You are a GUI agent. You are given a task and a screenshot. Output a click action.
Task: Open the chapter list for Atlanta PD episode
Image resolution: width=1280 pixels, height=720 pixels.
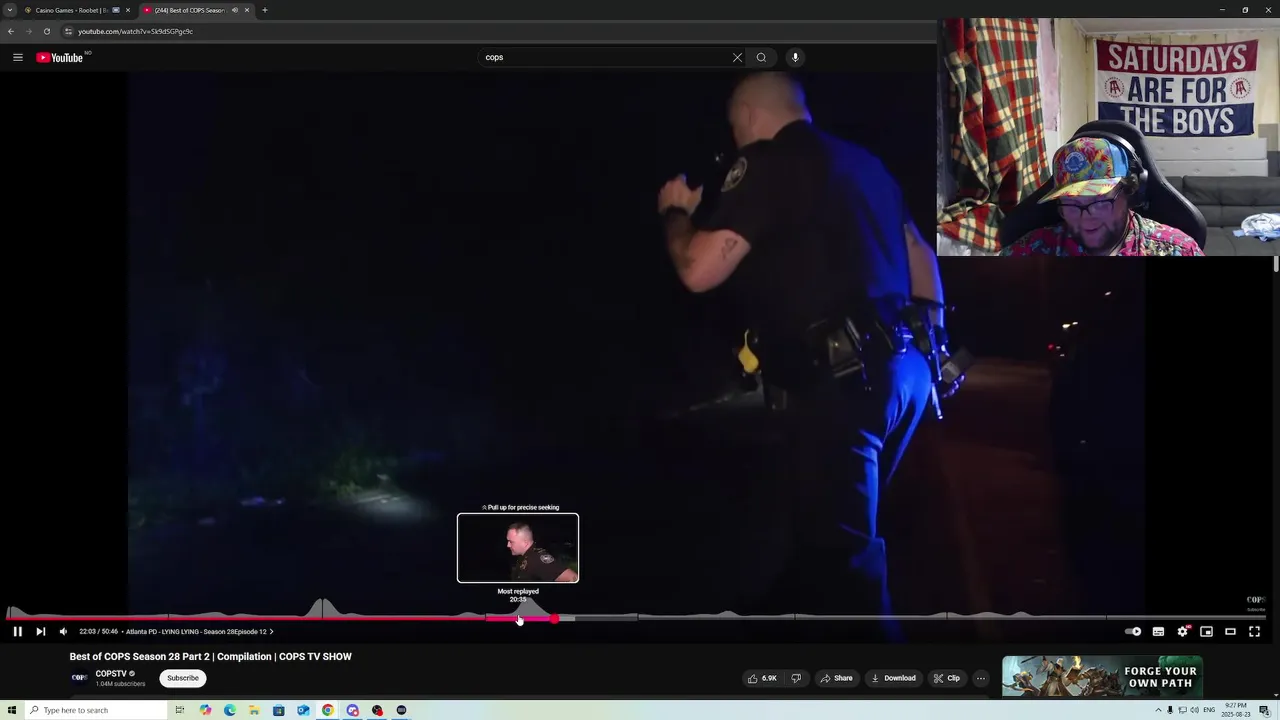click(199, 631)
